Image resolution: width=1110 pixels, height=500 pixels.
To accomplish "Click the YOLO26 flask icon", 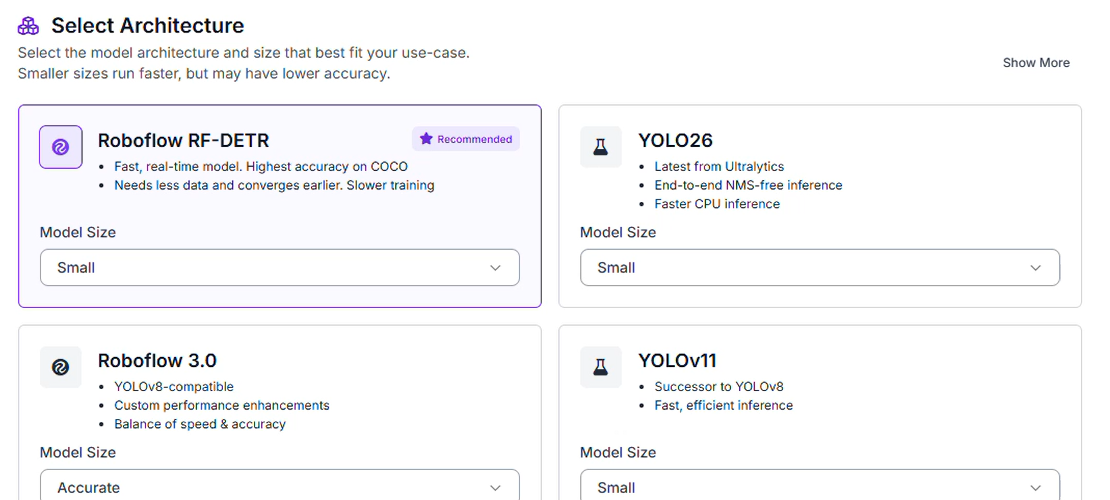I will click(600, 147).
